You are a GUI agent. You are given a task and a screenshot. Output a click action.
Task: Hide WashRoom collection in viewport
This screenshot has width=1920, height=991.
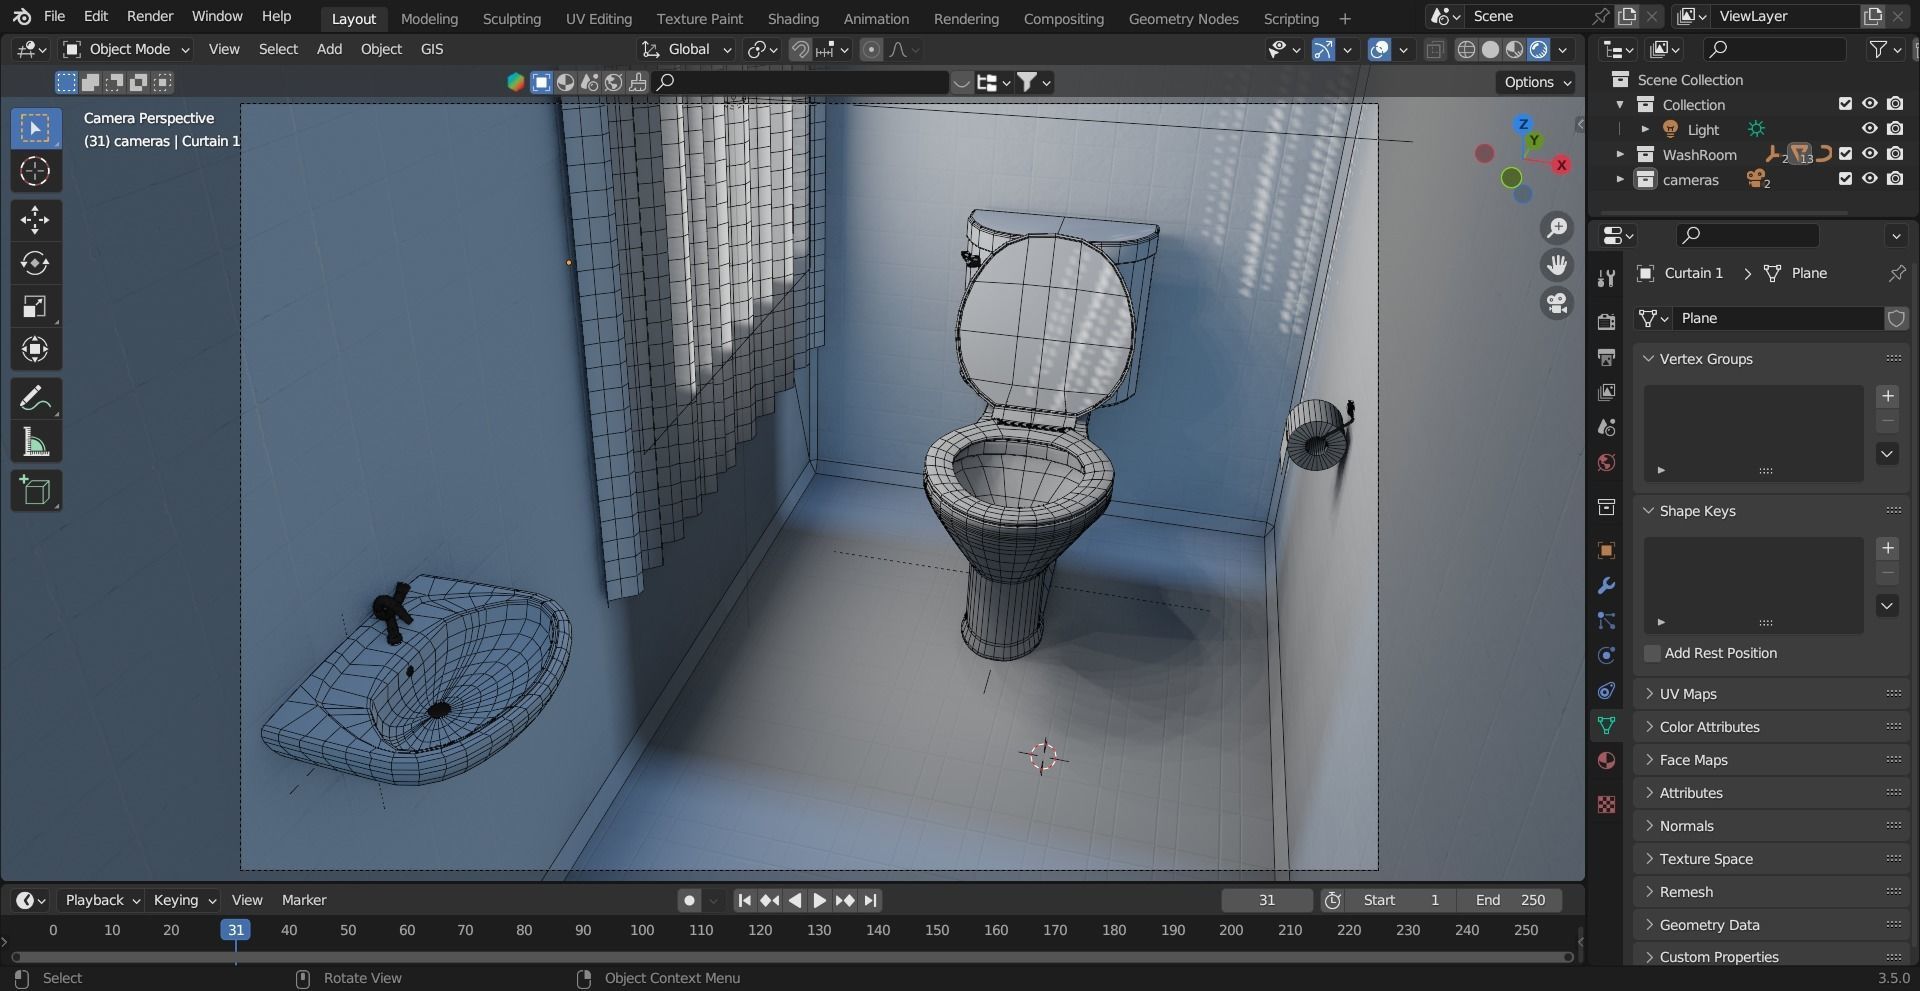pos(1869,154)
